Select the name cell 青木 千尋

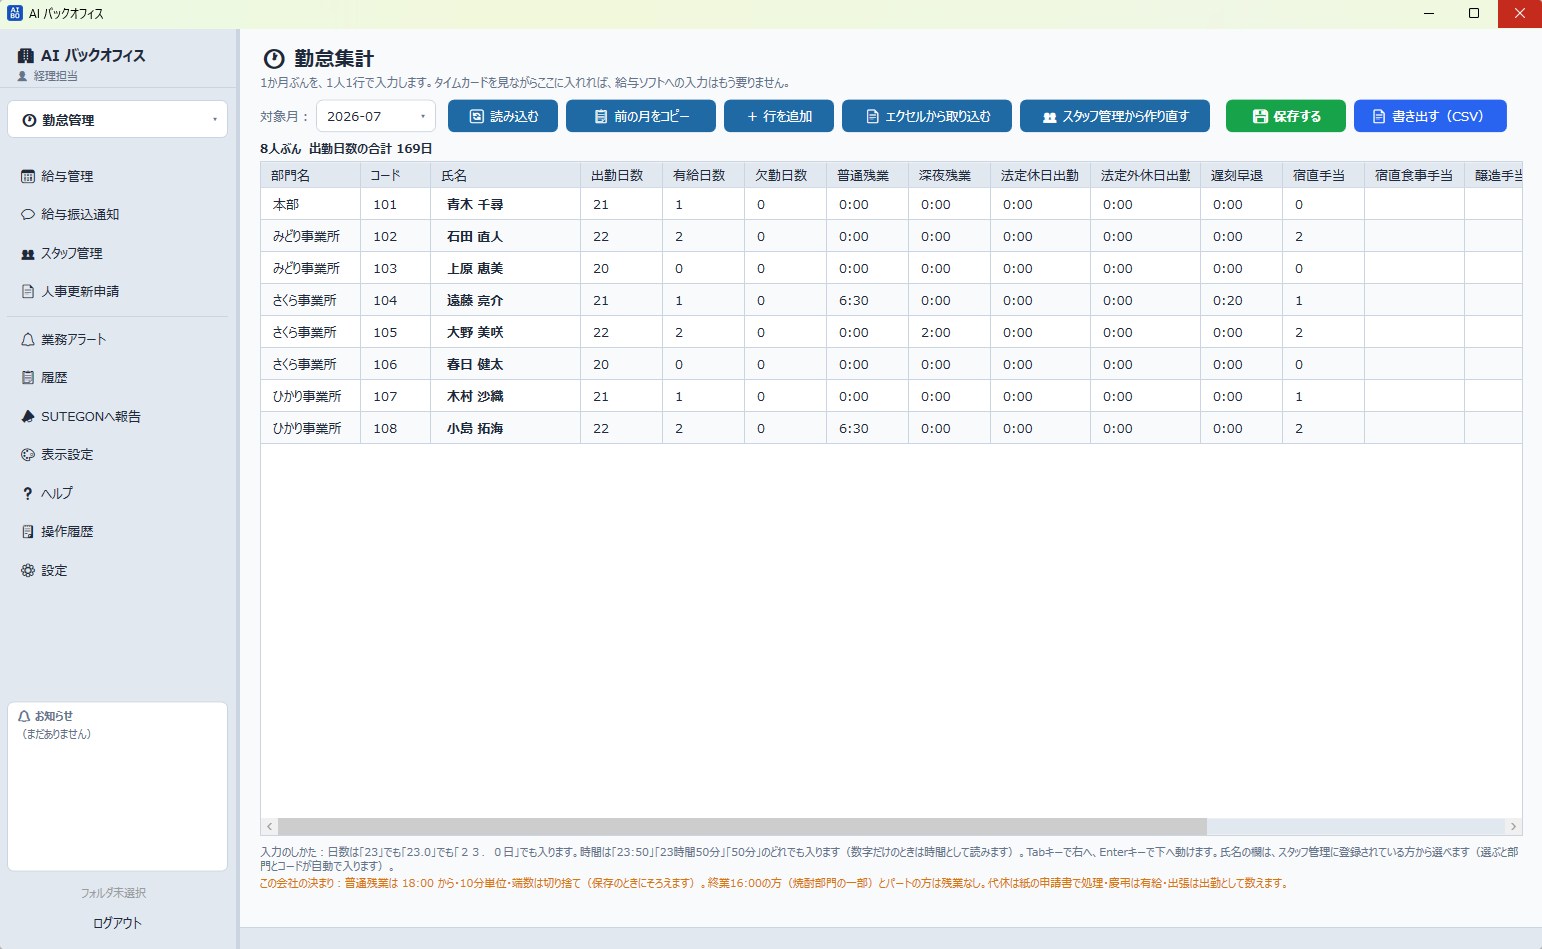pyautogui.click(x=506, y=204)
